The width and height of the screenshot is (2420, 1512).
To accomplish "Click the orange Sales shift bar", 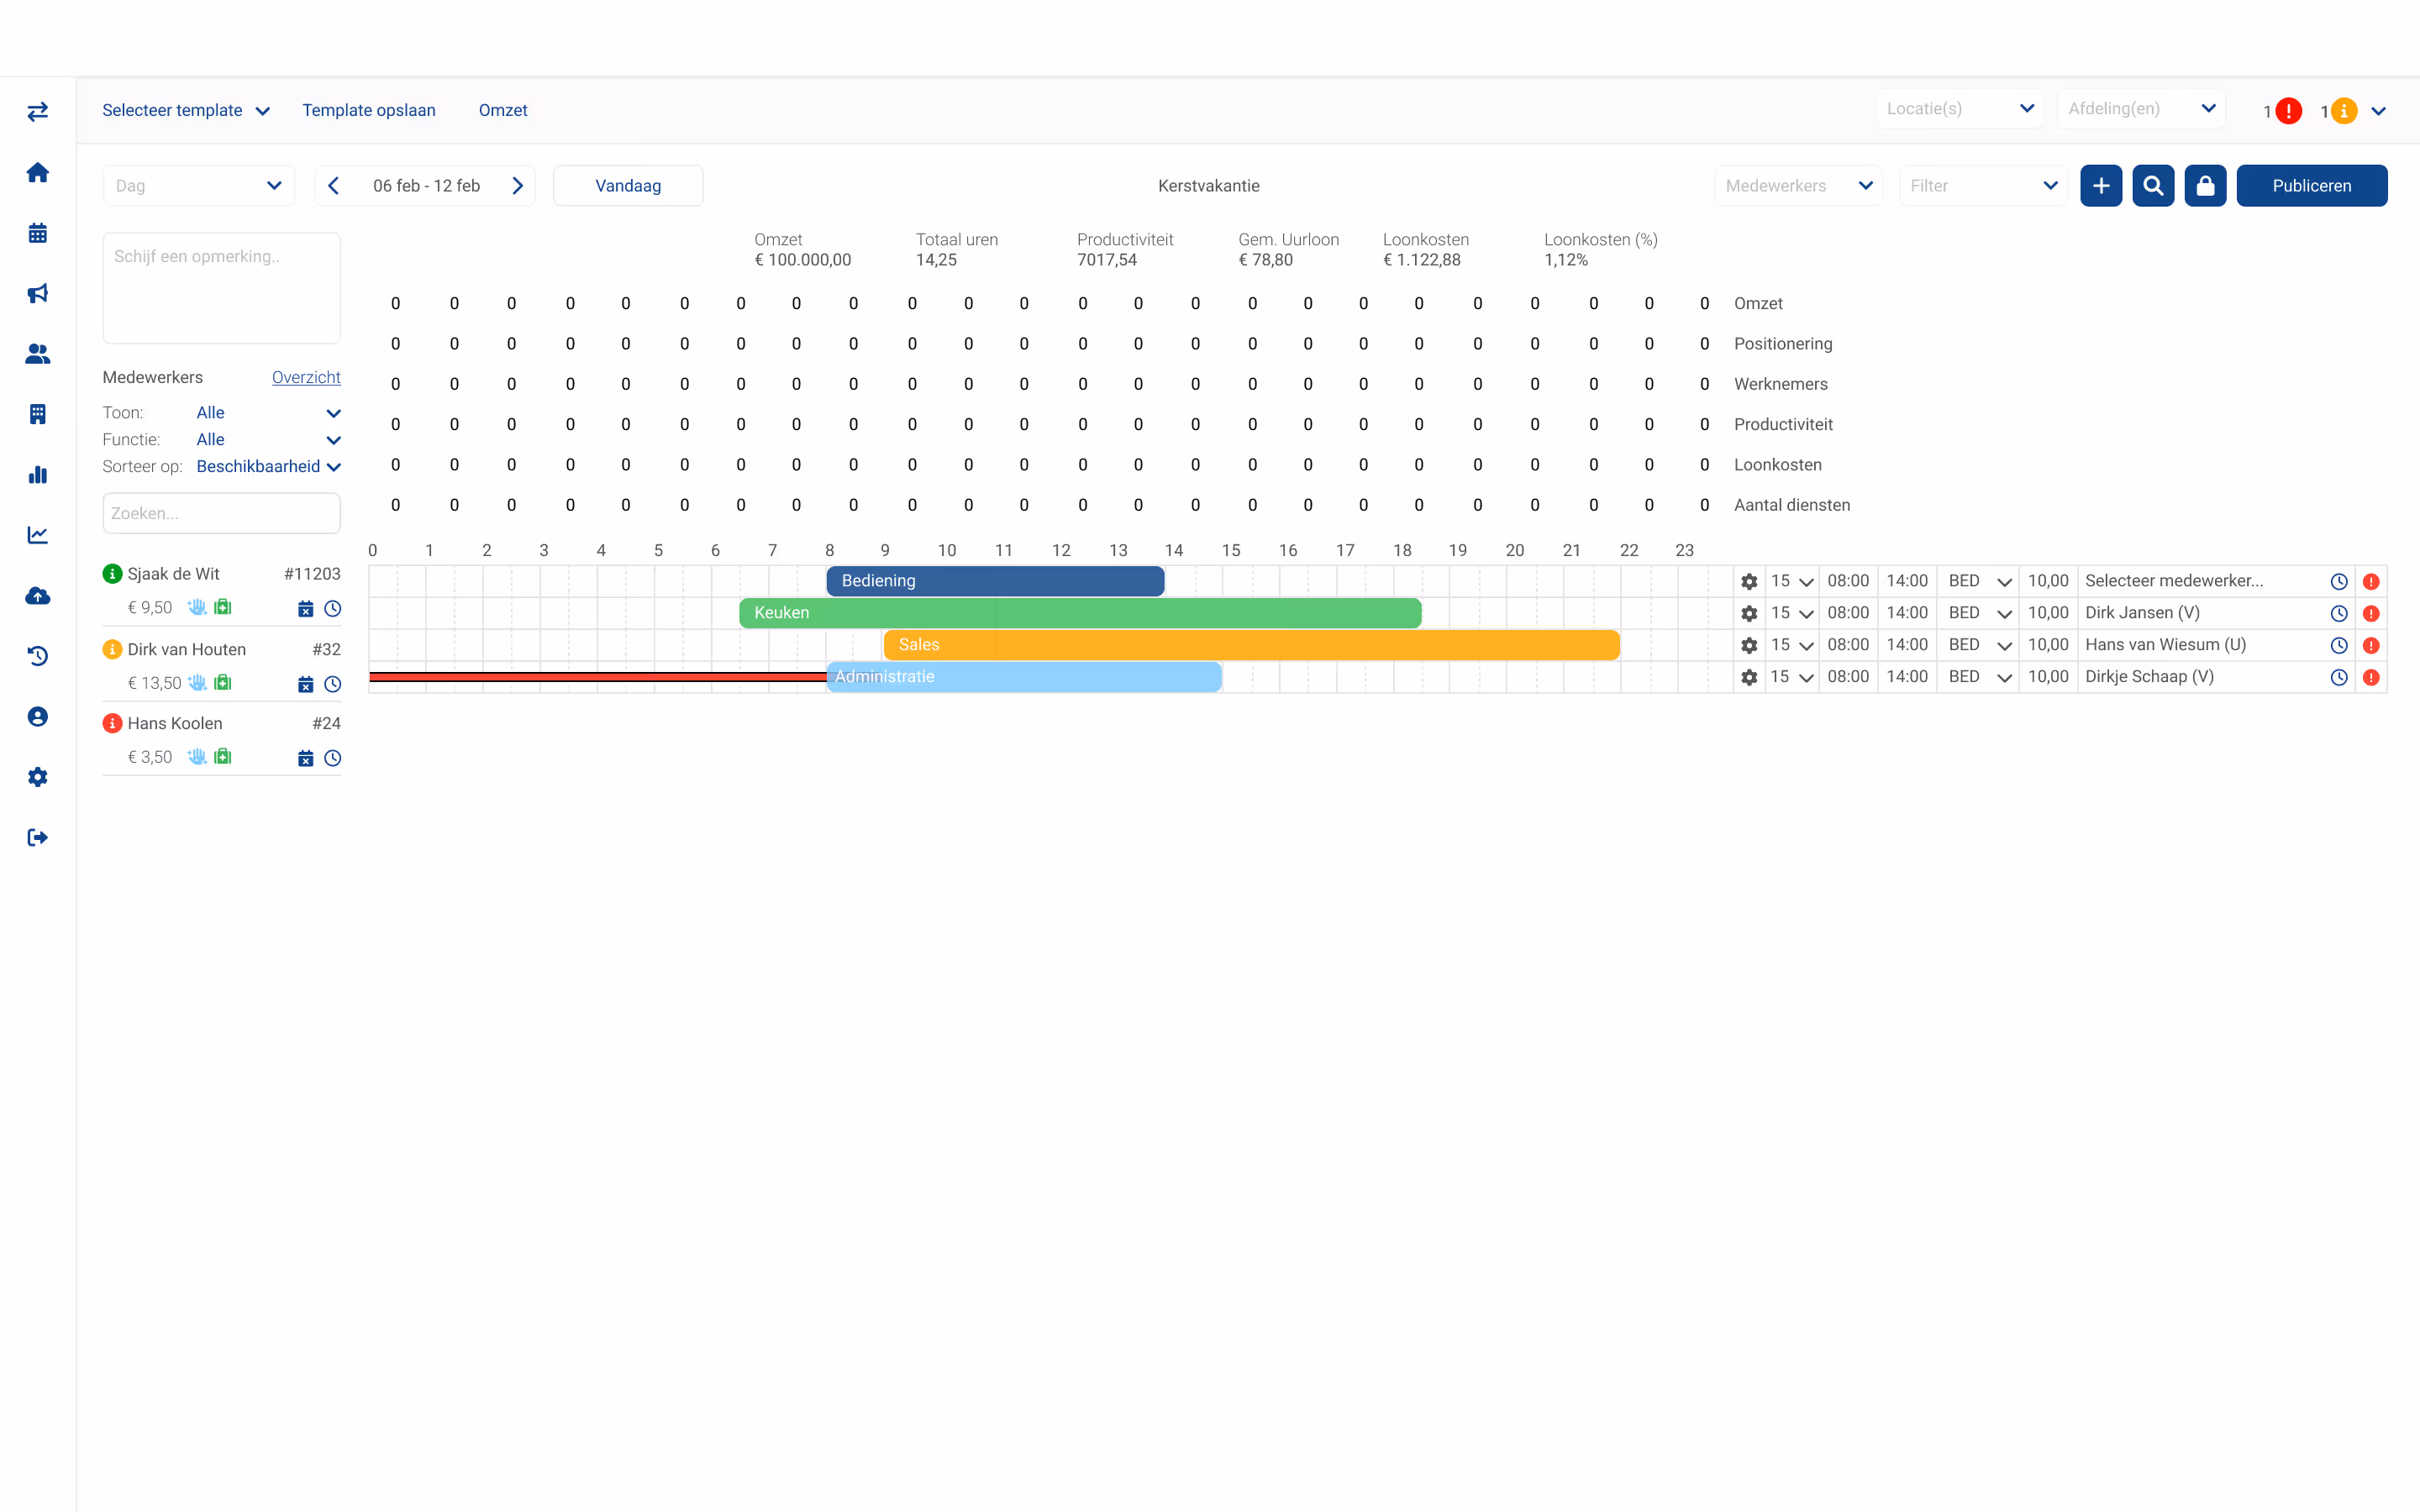I will pos(1250,645).
